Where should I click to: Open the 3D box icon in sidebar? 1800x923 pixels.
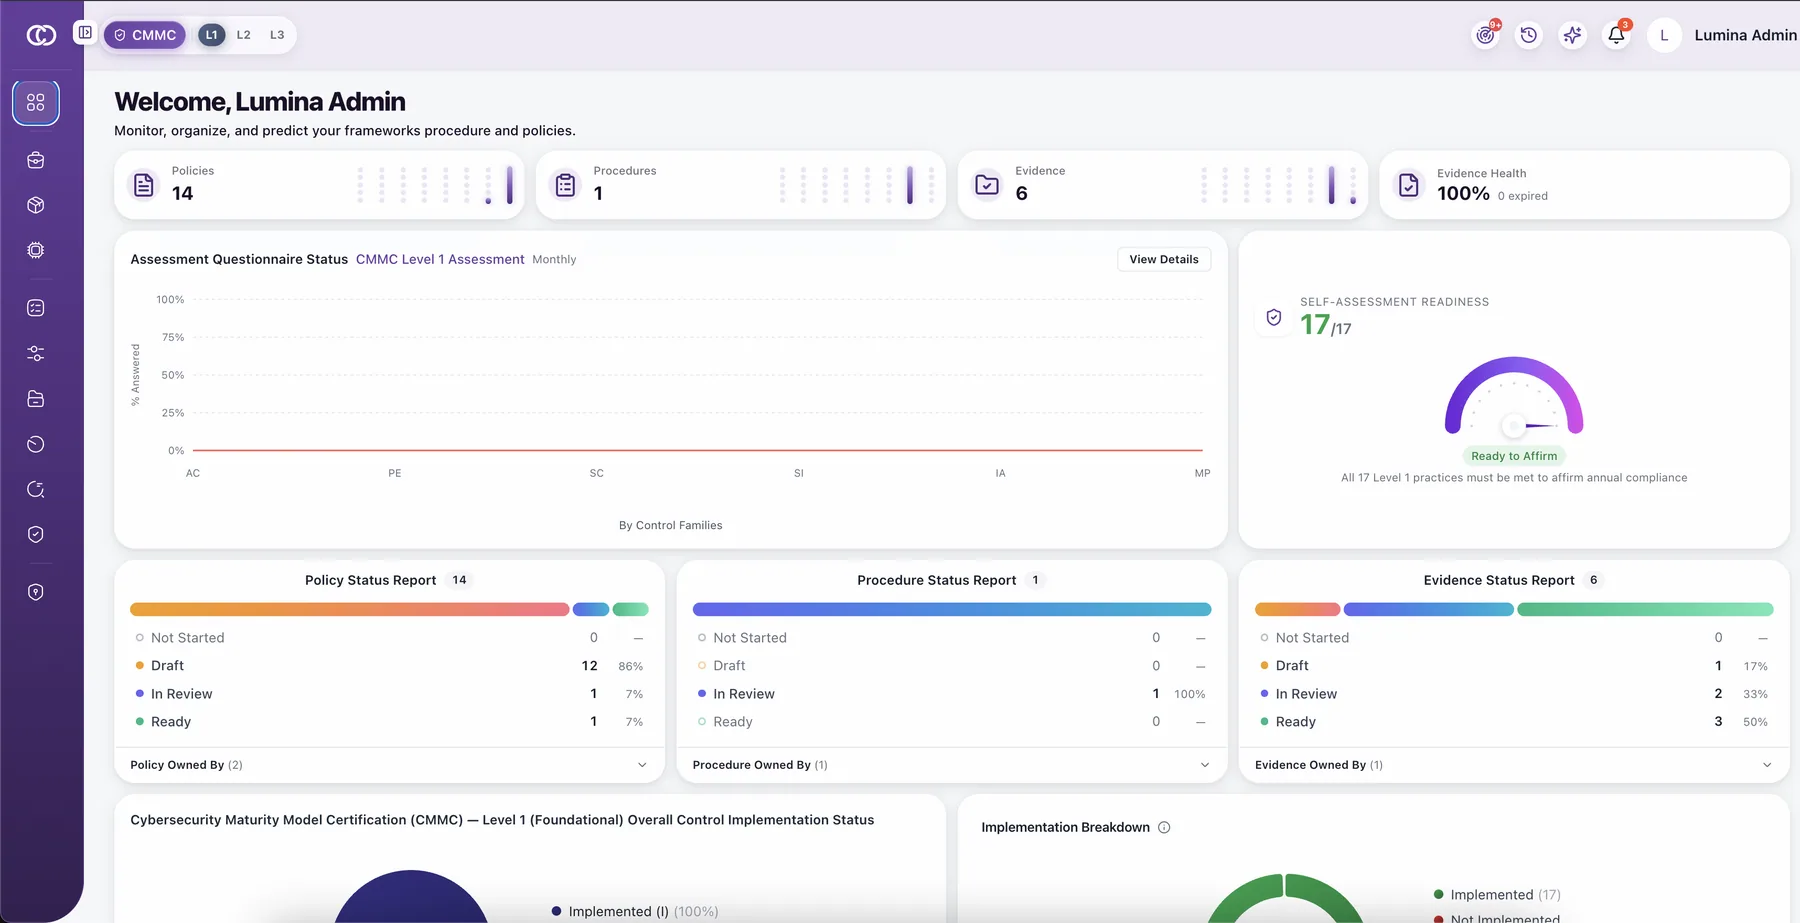pyautogui.click(x=36, y=205)
